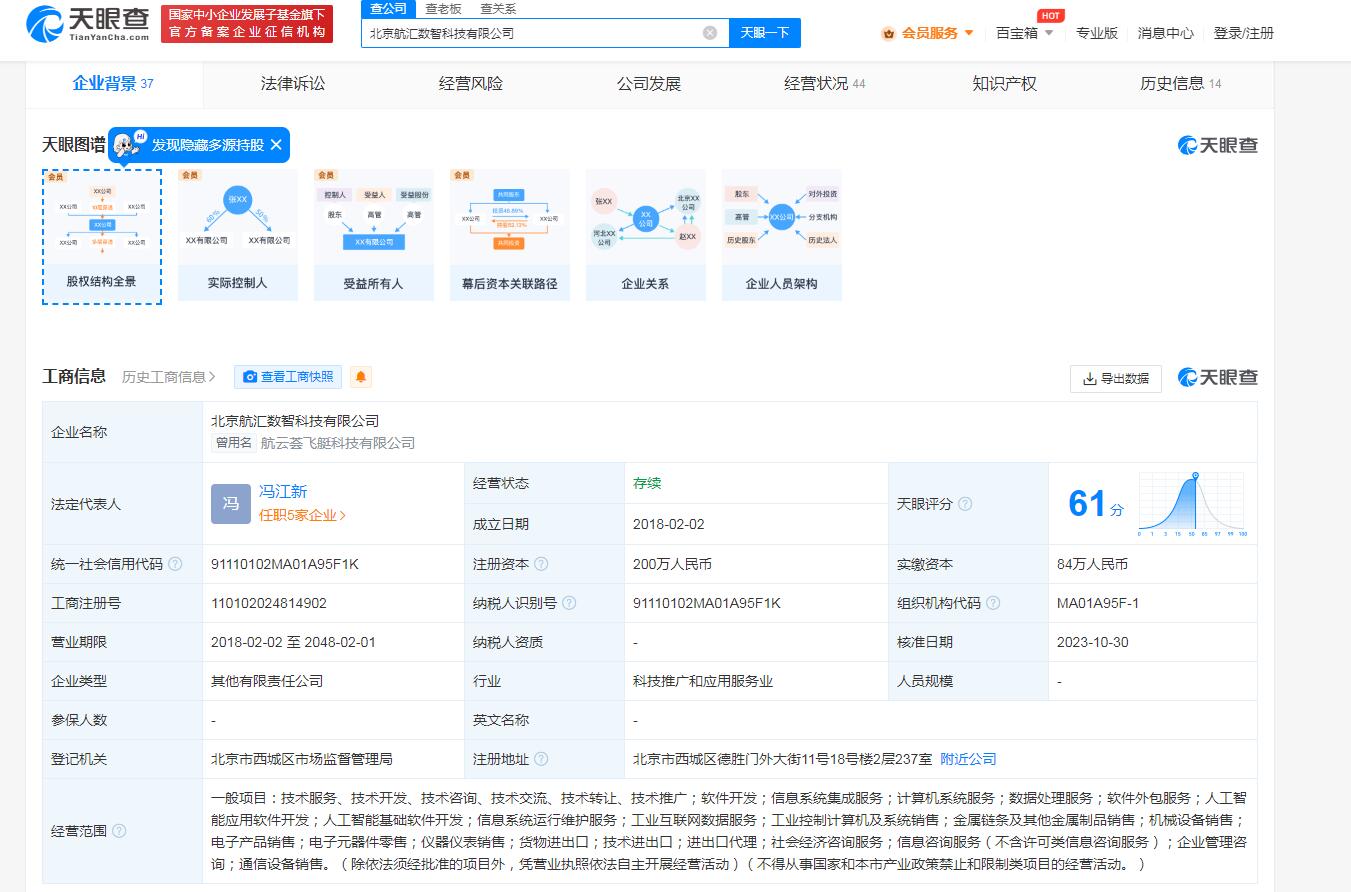Open legal representative 冯江新's profile link
This screenshot has width=1351, height=892.
point(283,491)
